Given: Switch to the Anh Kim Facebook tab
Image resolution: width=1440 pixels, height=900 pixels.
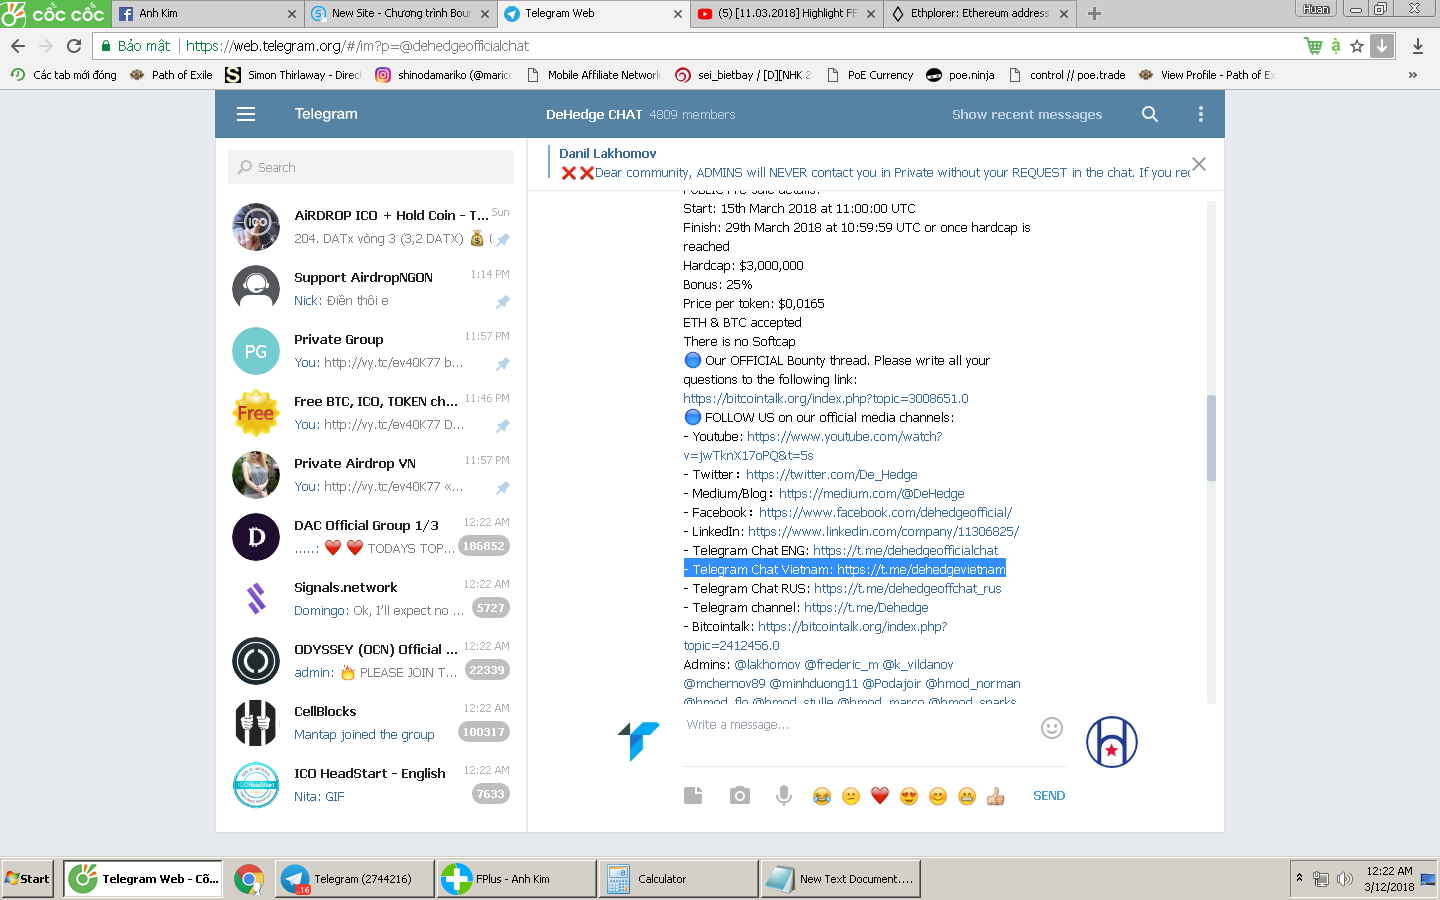Looking at the screenshot, I should [206, 14].
